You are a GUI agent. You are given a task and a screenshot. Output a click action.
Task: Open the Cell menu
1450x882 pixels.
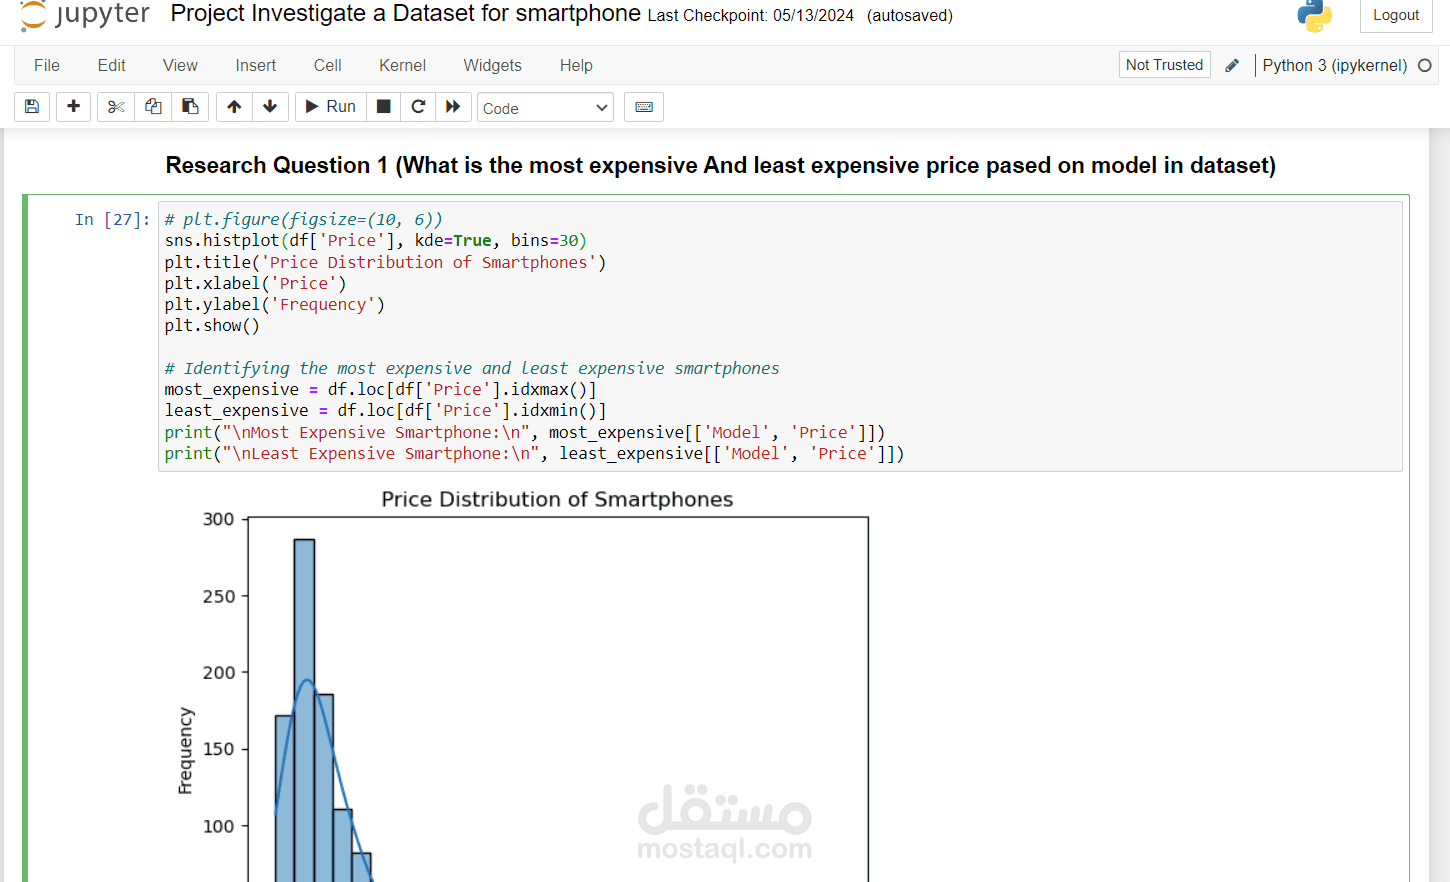[327, 65]
